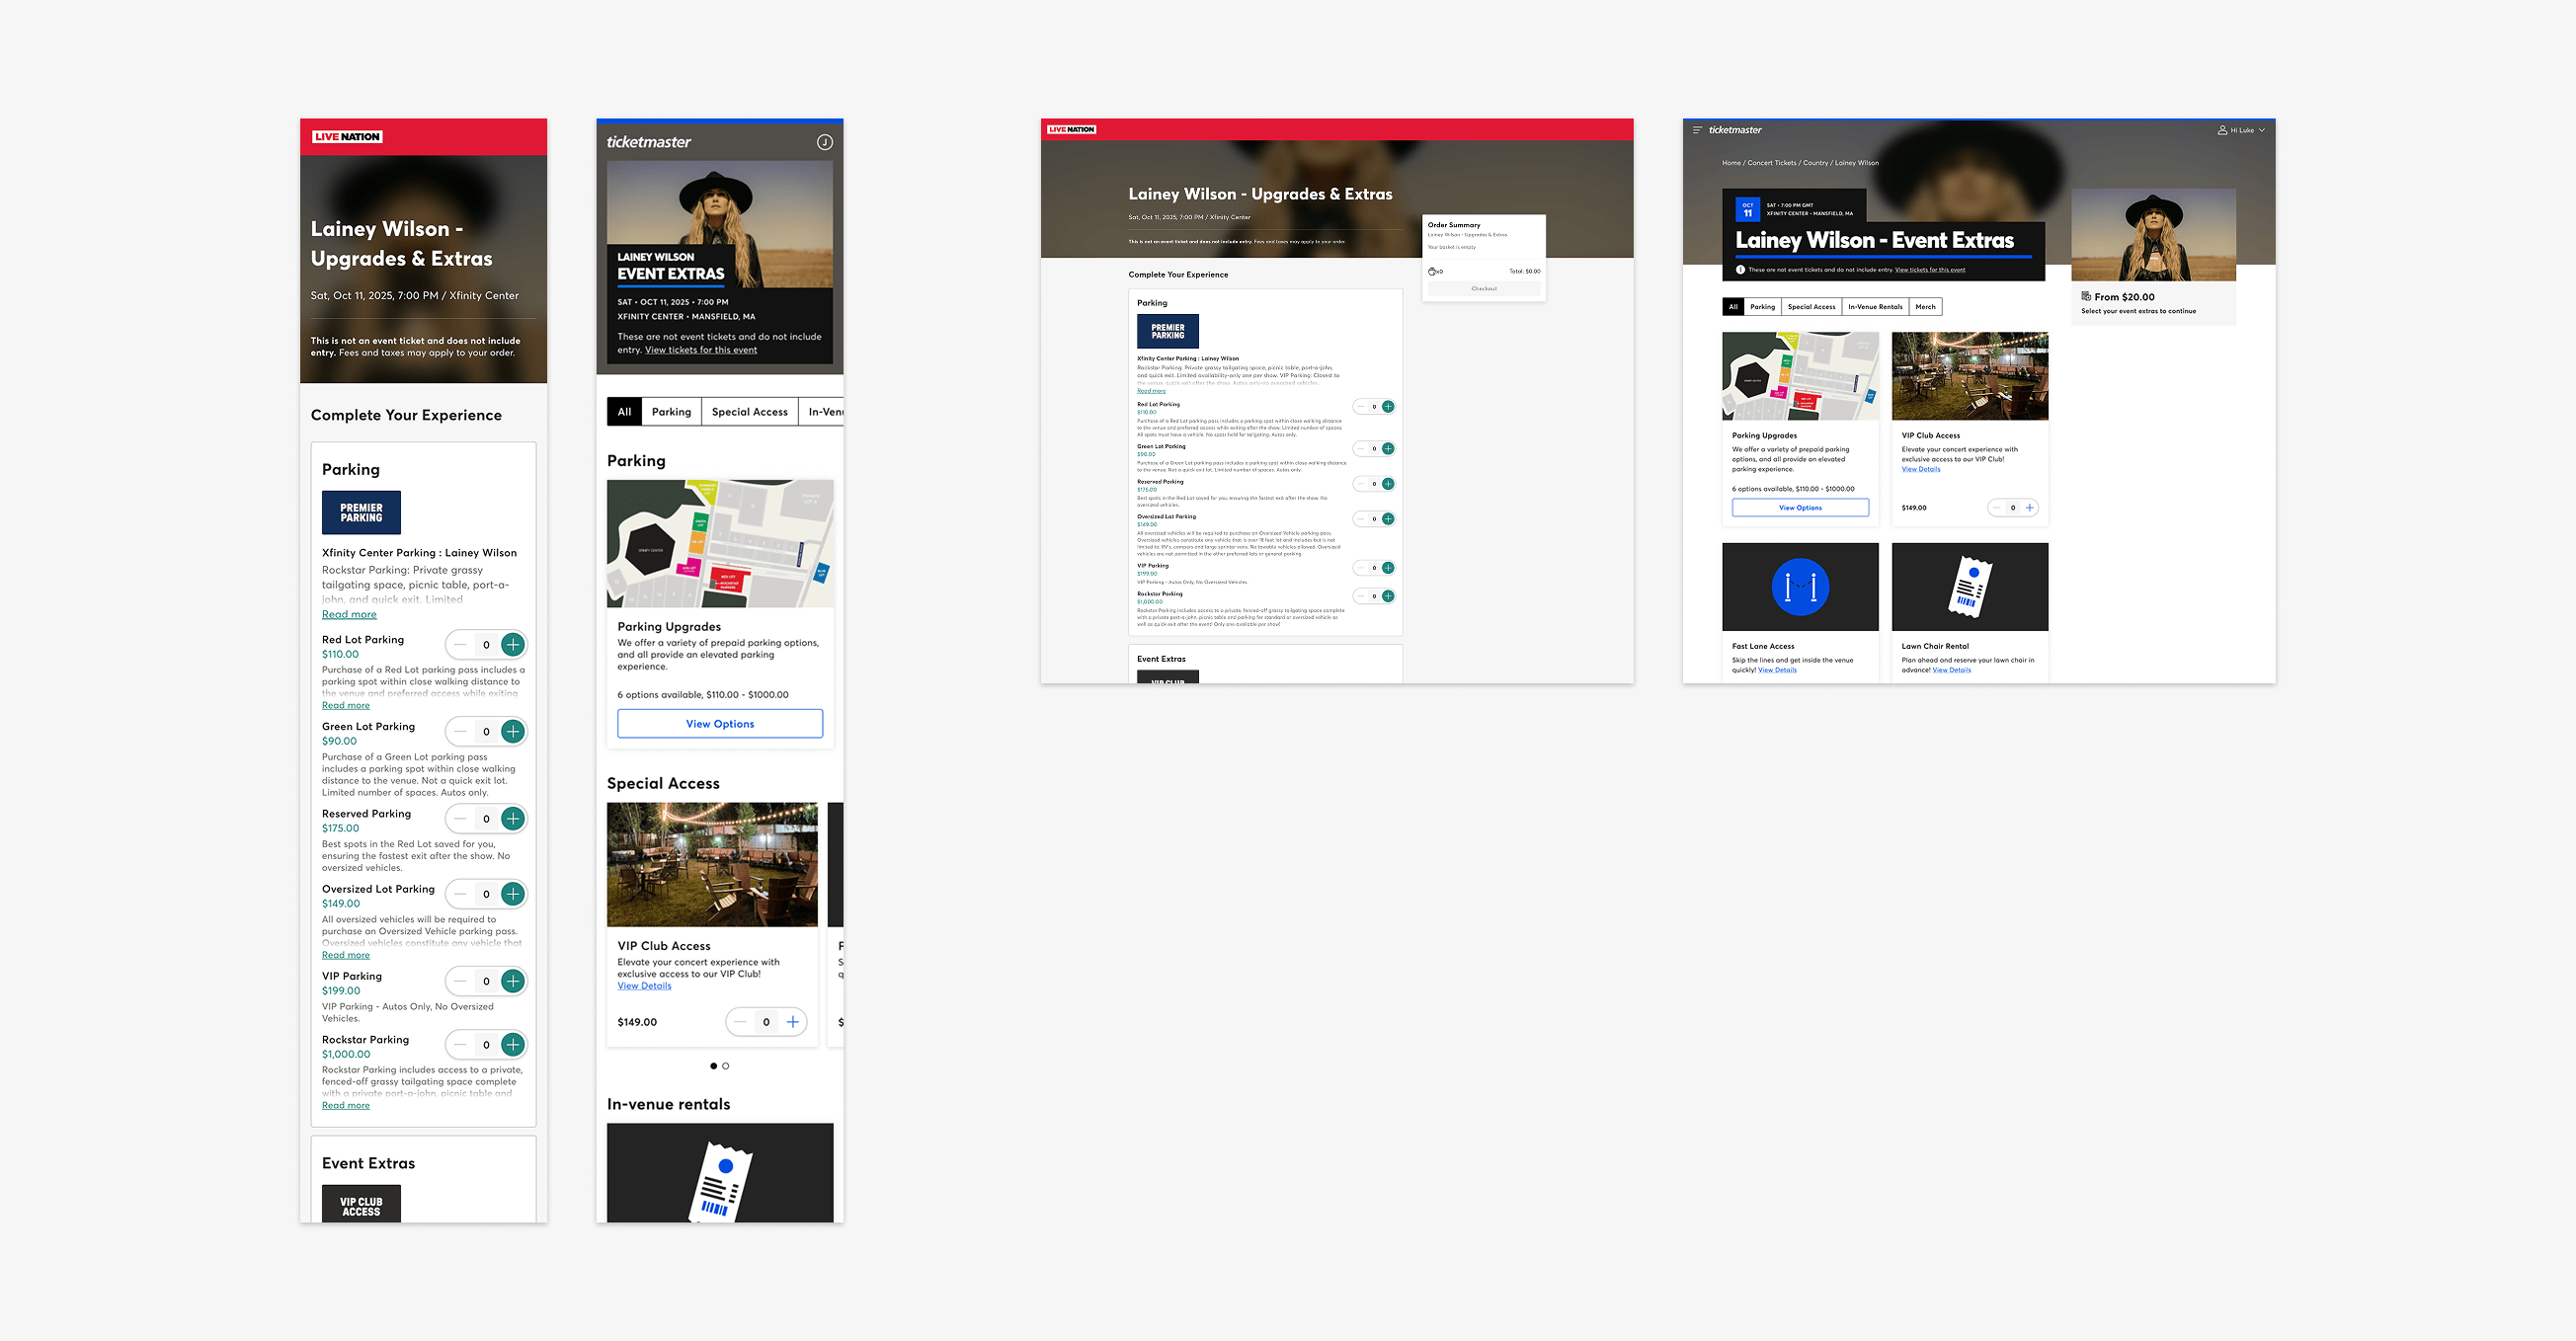Select the Parking tab in Ticketmaster mobile
The image size is (2576, 1341).
coord(671,412)
